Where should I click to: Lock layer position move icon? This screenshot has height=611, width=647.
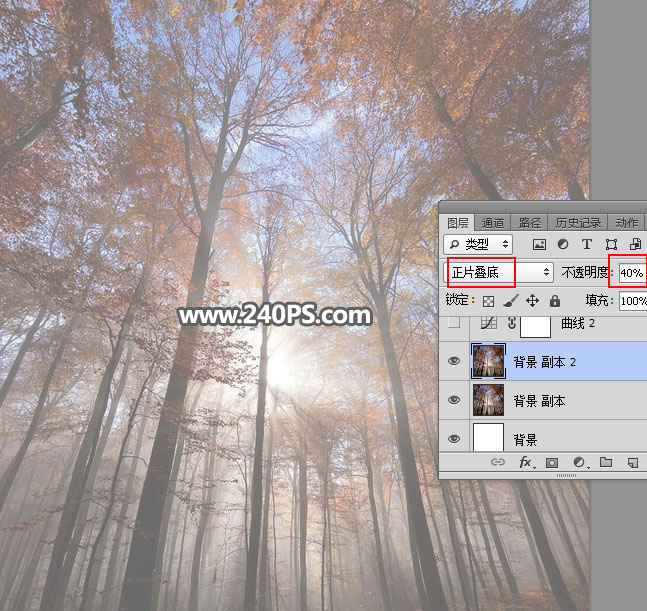coord(532,301)
